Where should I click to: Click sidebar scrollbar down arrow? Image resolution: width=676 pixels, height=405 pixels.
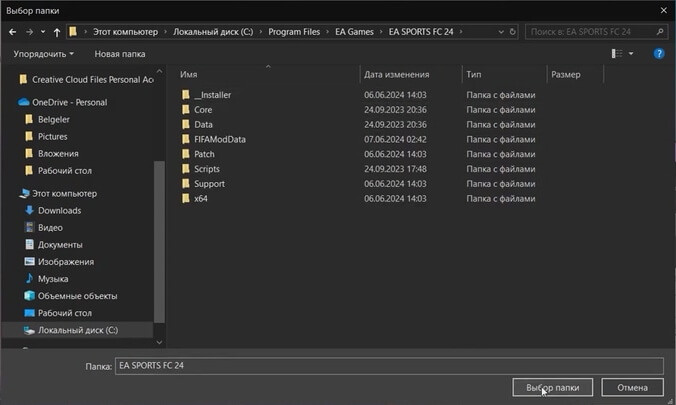pyautogui.click(x=159, y=342)
